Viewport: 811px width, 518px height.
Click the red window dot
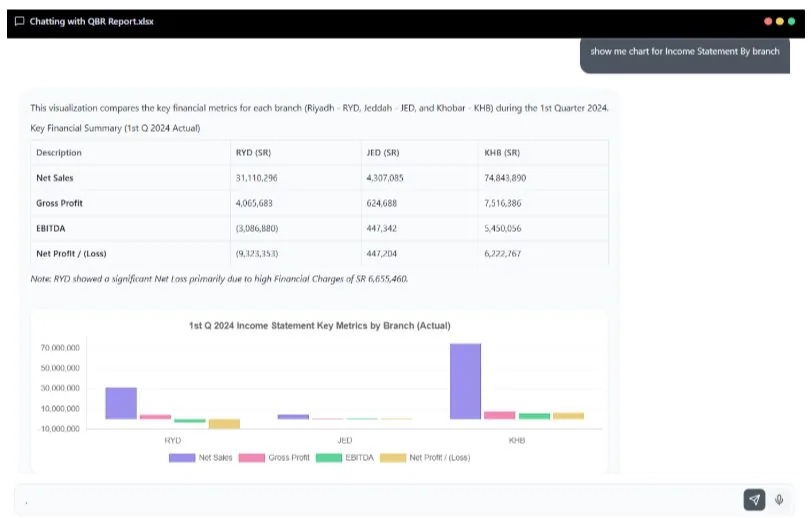768,21
